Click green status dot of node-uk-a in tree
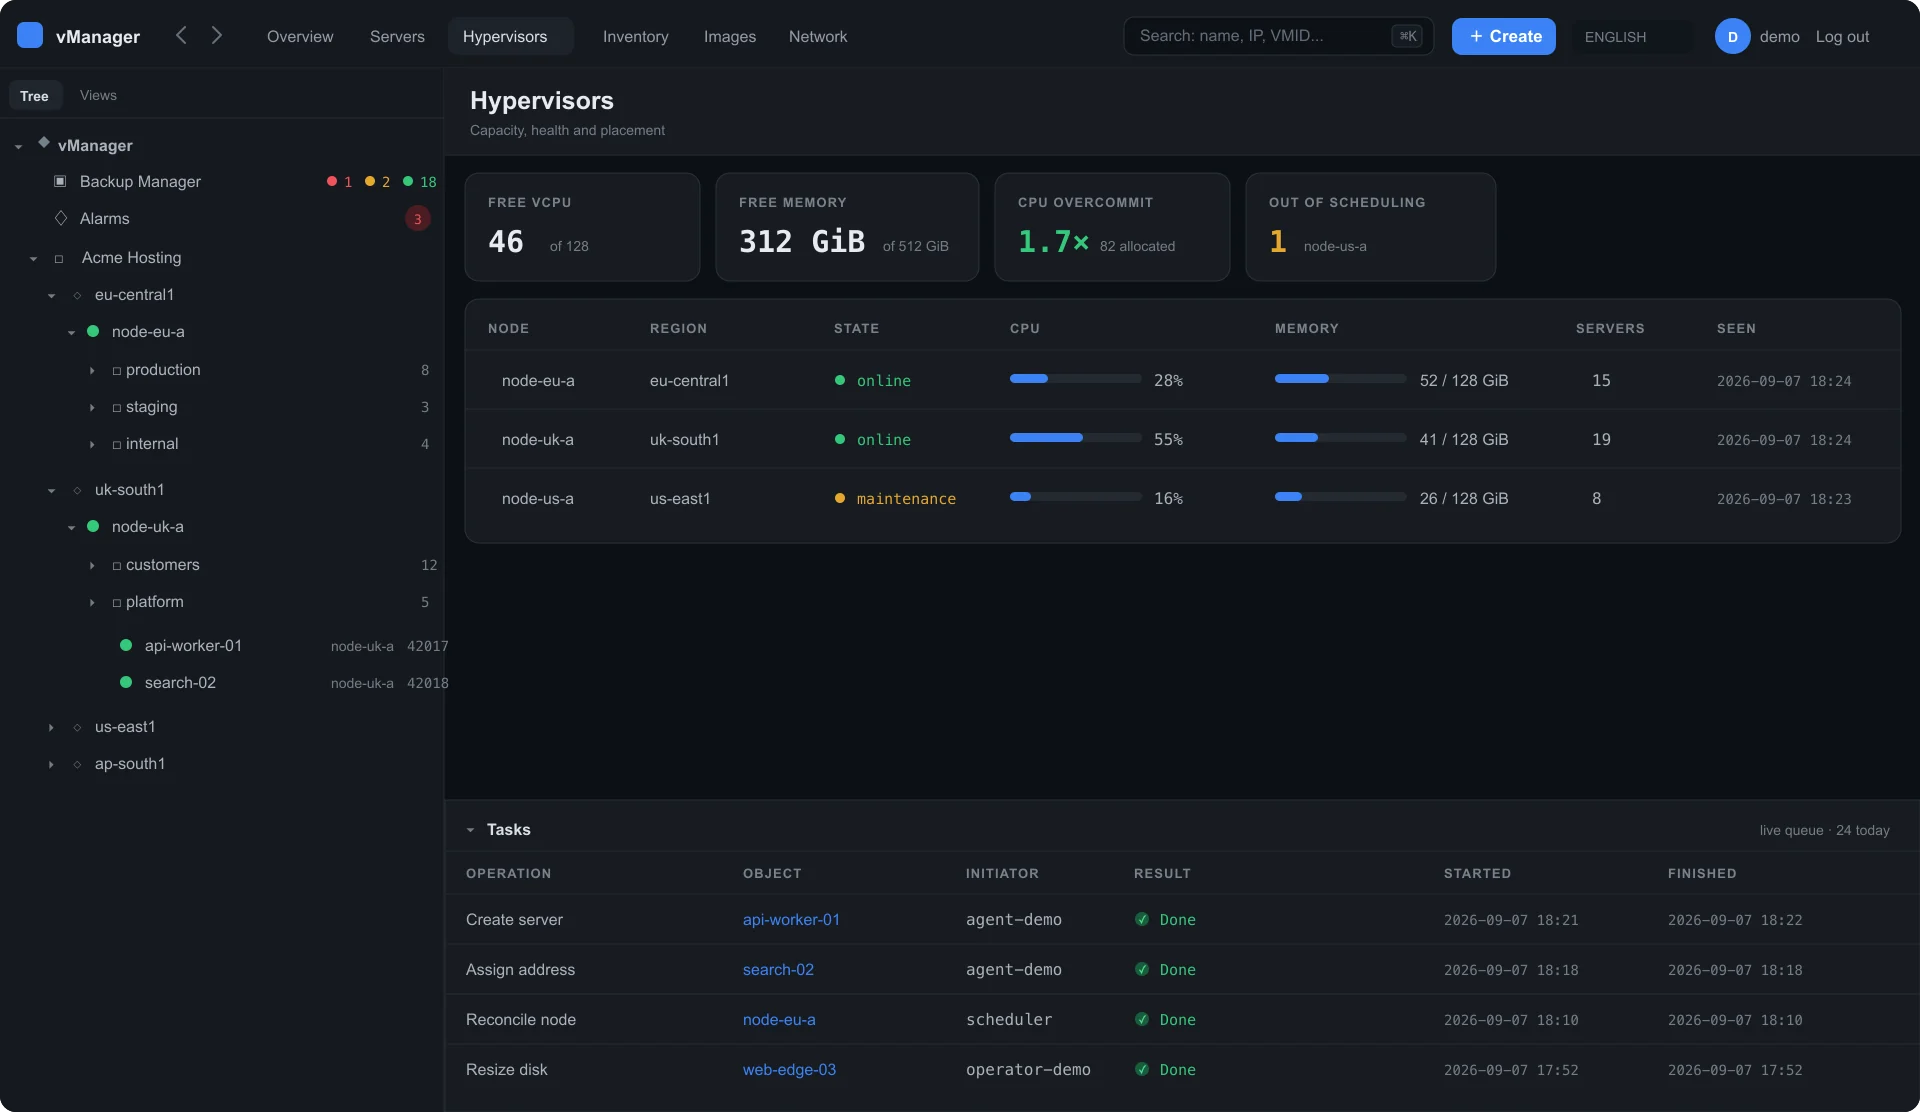 click(93, 526)
